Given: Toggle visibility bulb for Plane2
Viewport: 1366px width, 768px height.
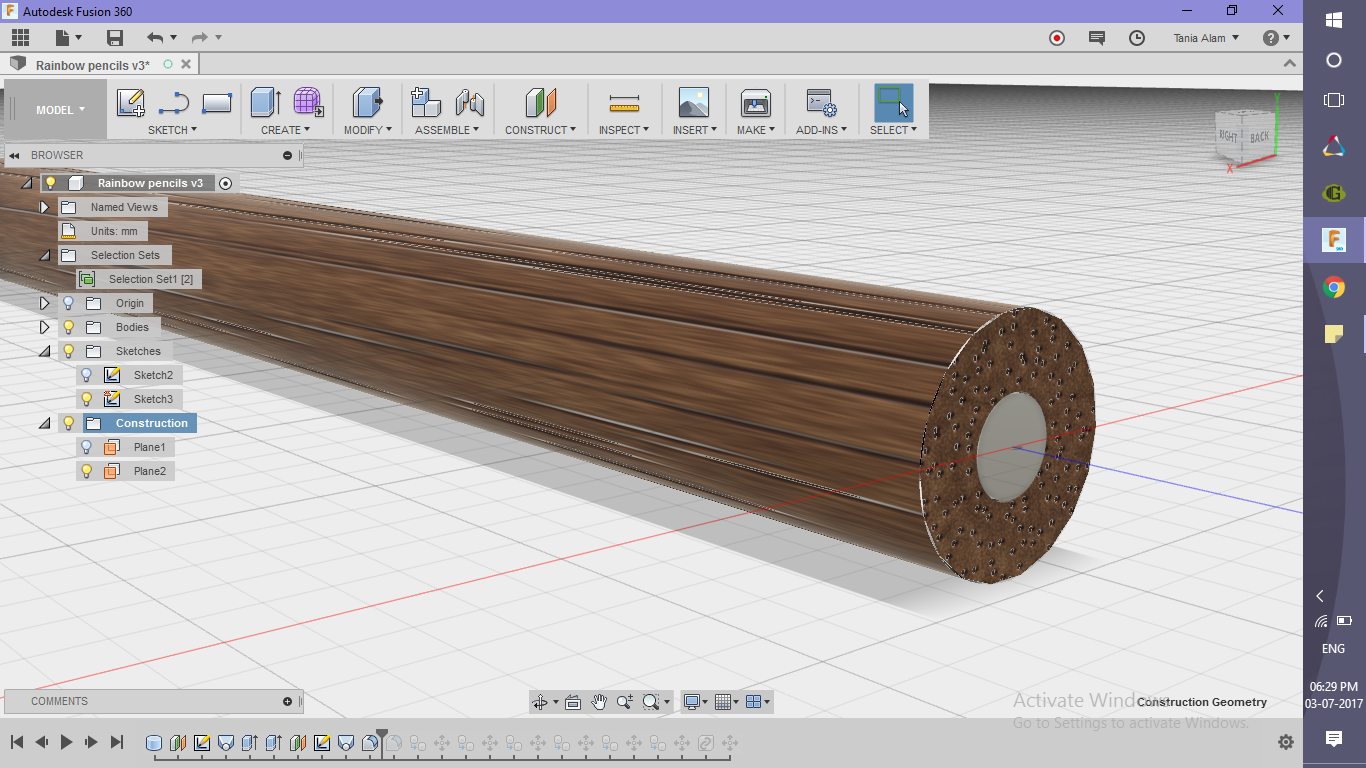Looking at the screenshot, I should click(x=86, y=471).
